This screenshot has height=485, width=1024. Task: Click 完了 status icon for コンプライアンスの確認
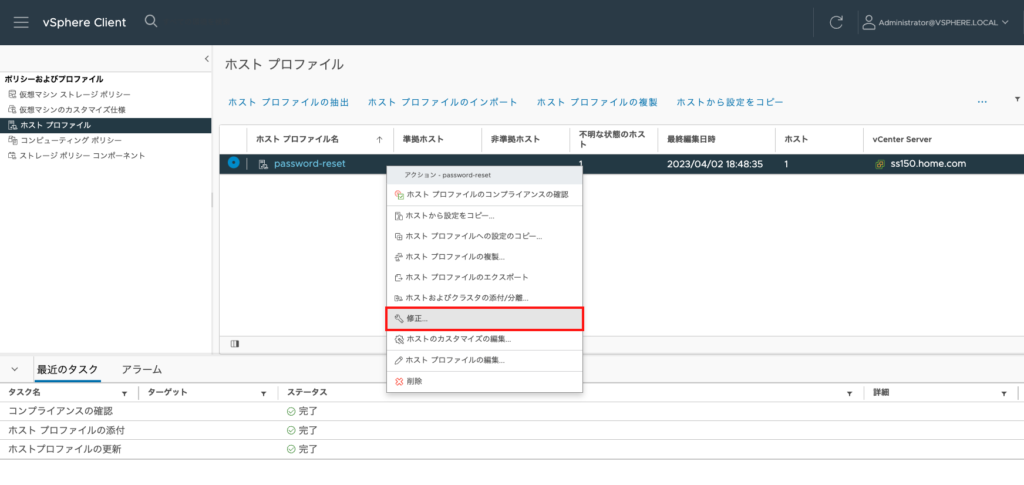(x=291, y=411)
